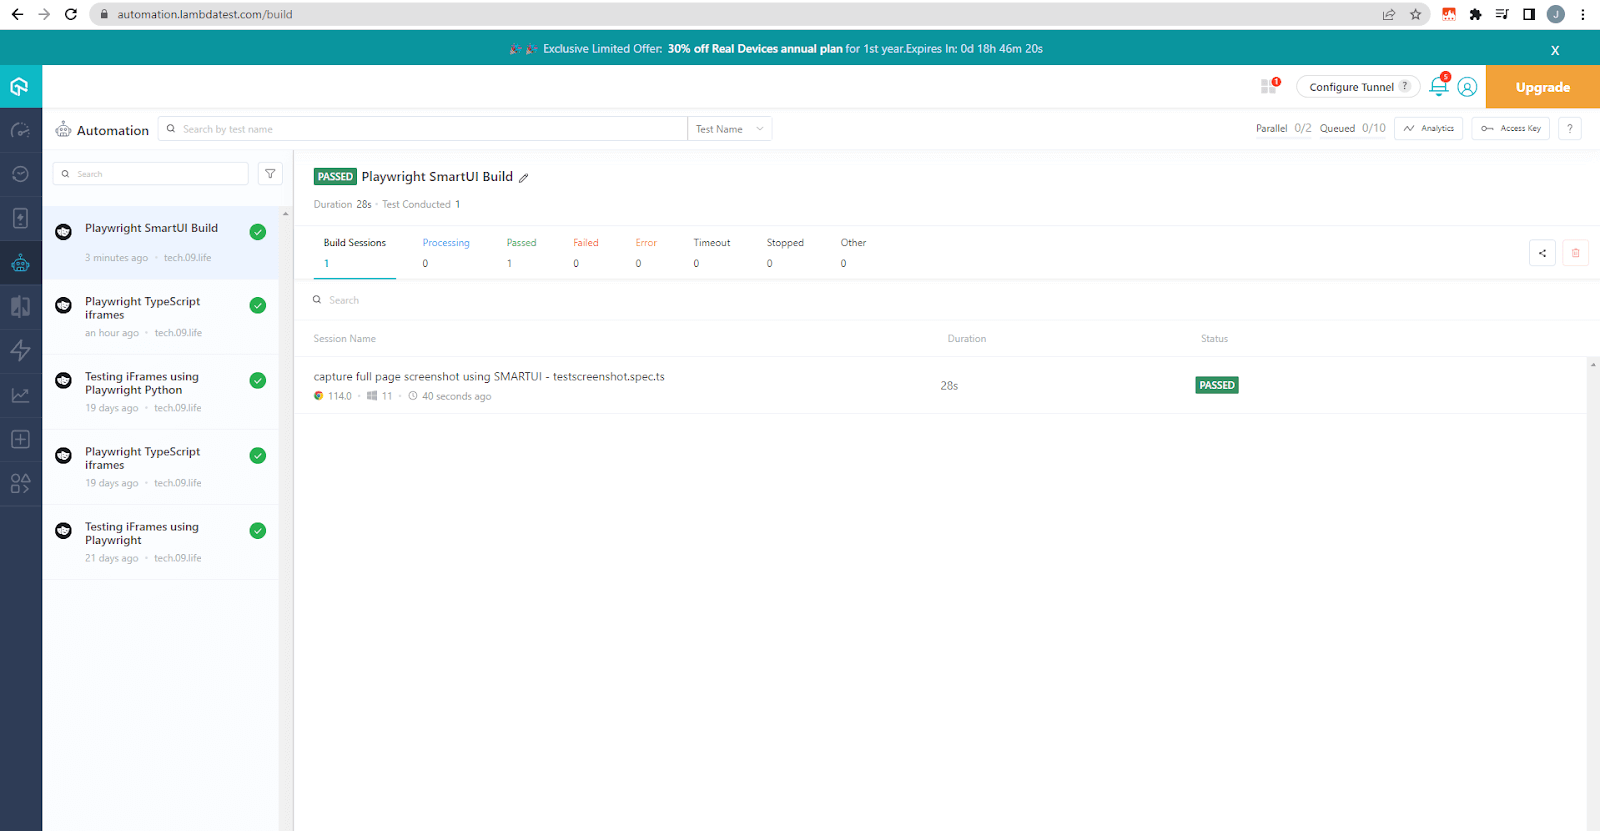Viewport: 1600px width, 831px height.
Task: Open the user profile icon
Action: coord(1467,87)
